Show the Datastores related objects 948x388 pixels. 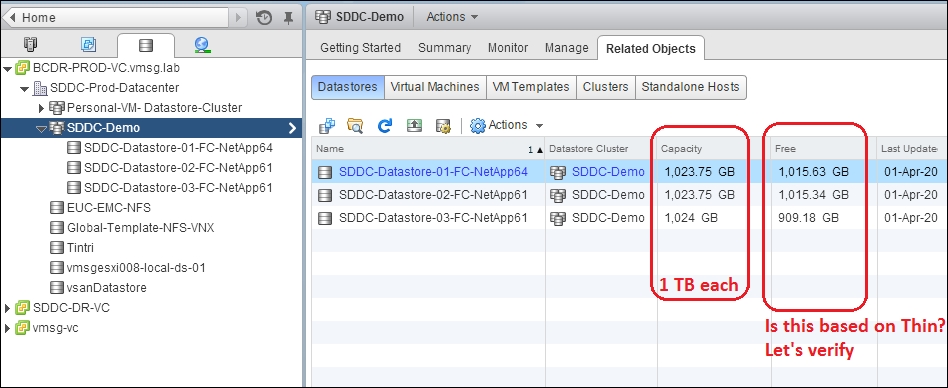coord(348,87)
